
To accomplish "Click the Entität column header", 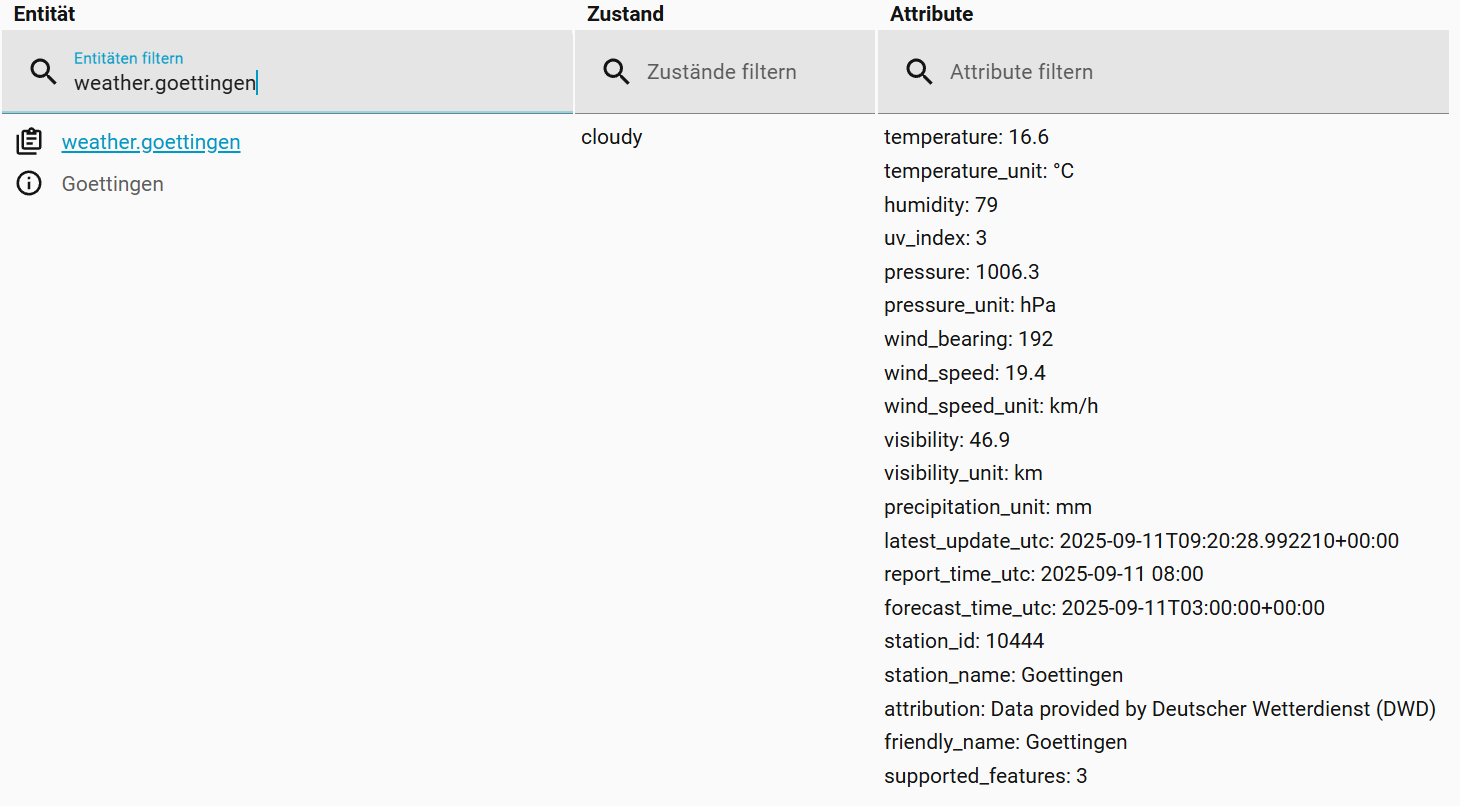I will click(x=44, y=14).
